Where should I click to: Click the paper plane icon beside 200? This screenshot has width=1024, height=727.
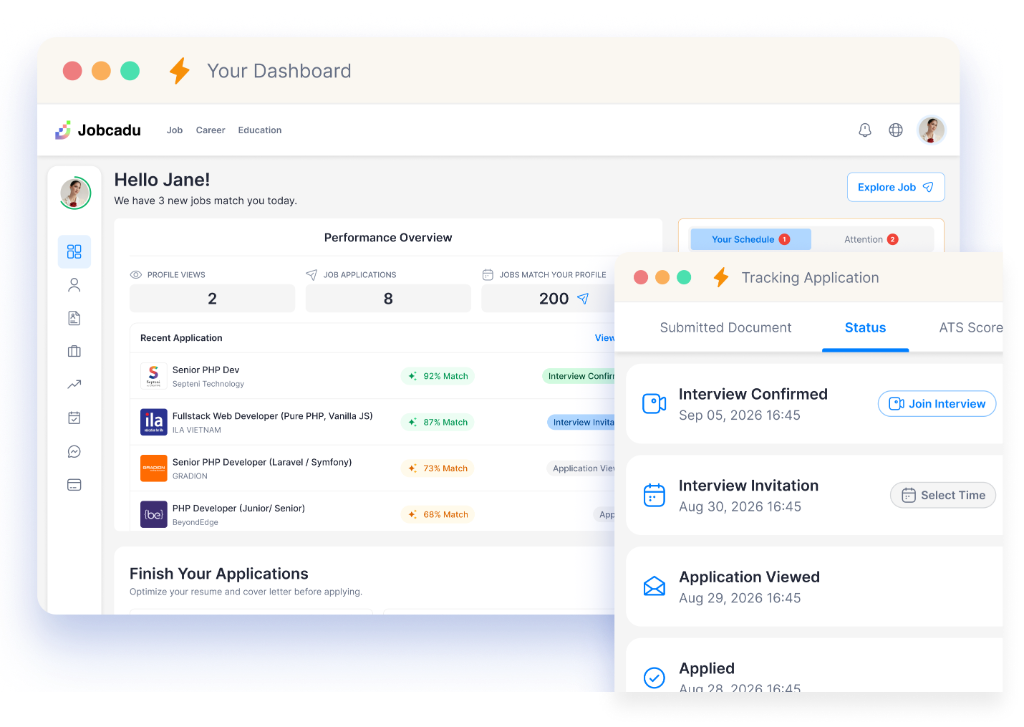(x=583, y=299)
